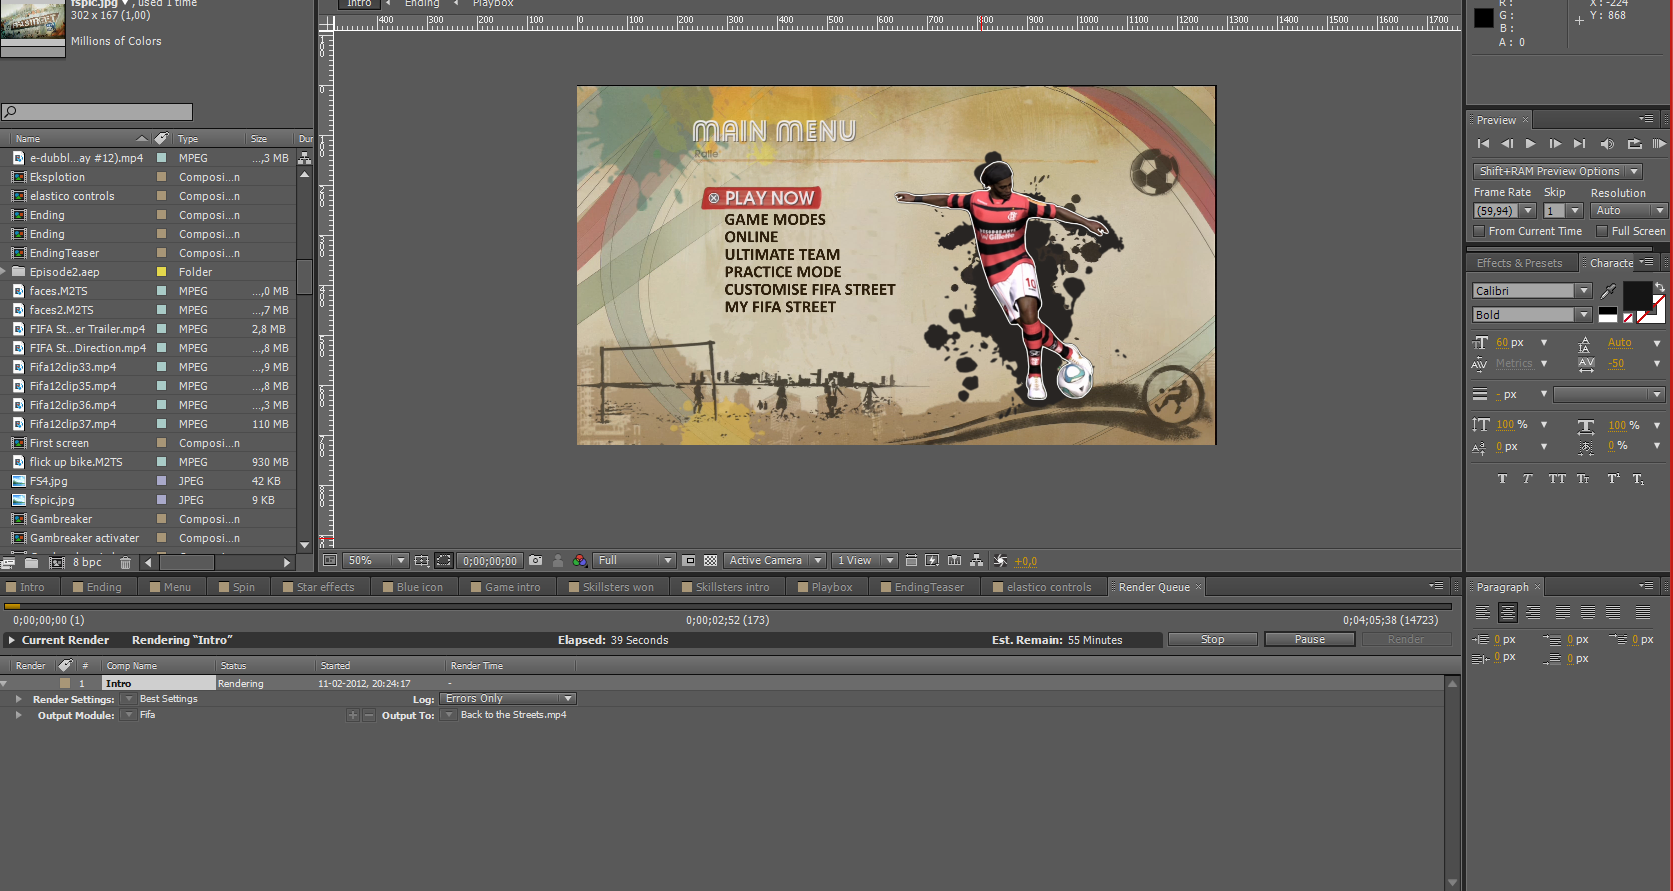Delete selected project item with trash icon
The image size is (1673, 891).
[x=125, y=563]
